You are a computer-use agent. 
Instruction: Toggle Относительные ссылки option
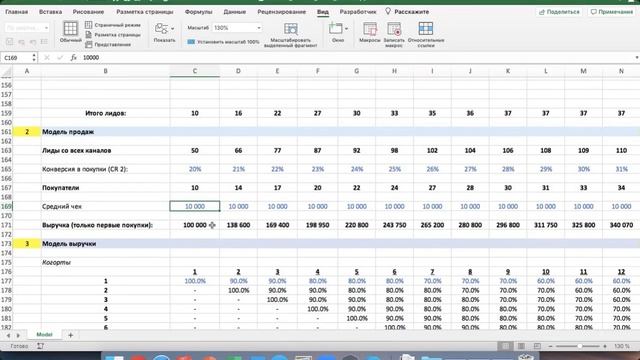click(426, 35)
